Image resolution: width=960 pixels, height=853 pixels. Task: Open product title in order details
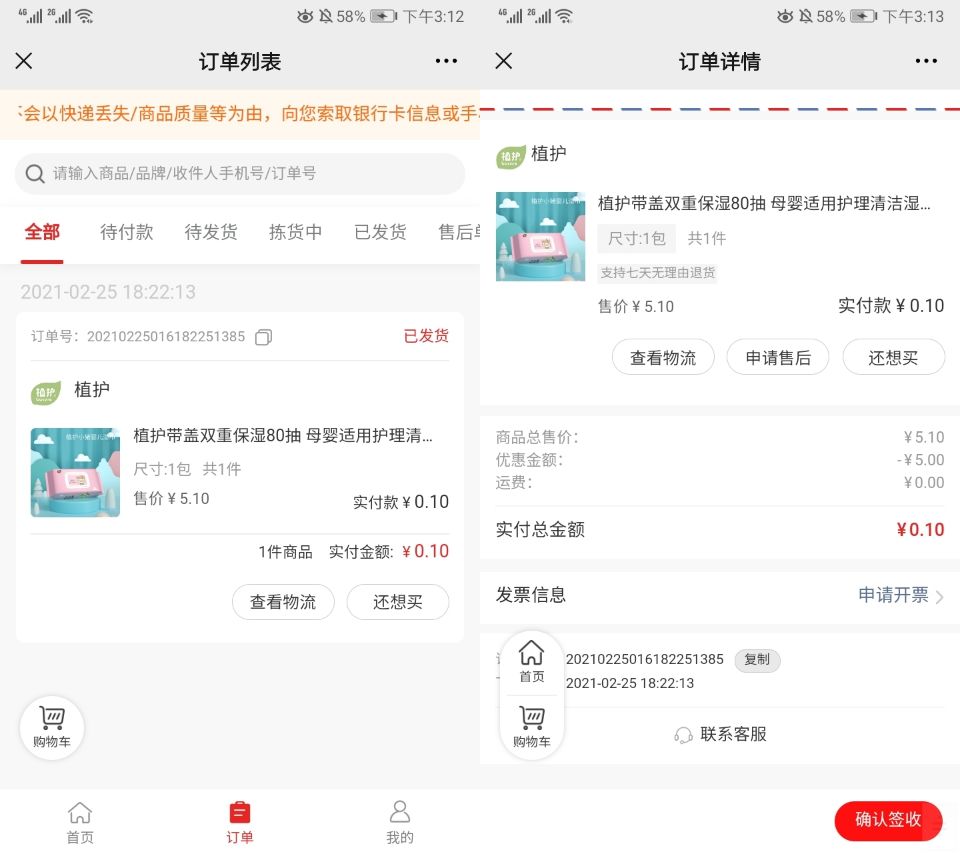click(764, 203)
